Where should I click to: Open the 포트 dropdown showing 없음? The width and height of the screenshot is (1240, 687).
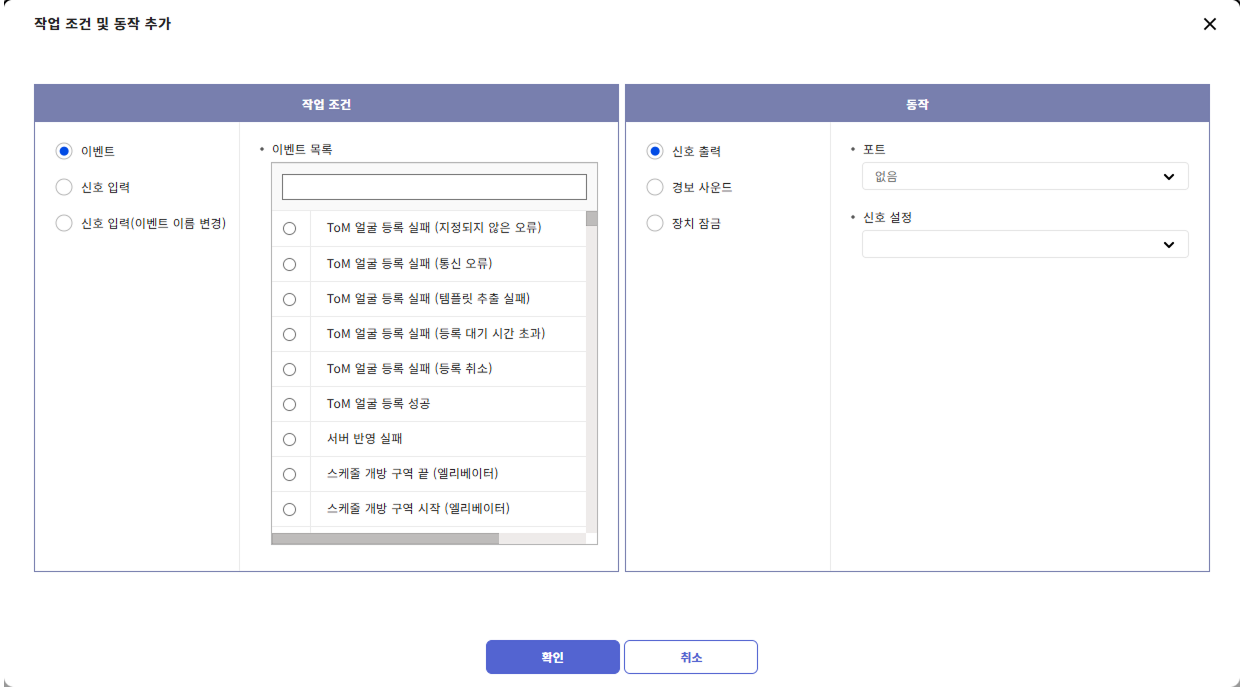coord(1024,177)
